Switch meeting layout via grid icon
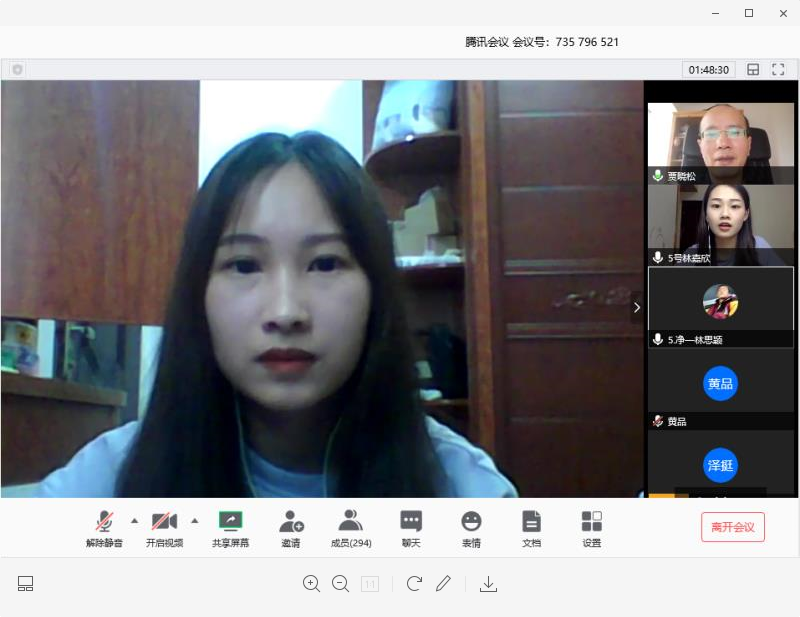The image size is (800, 617). (x=753, y=70)
